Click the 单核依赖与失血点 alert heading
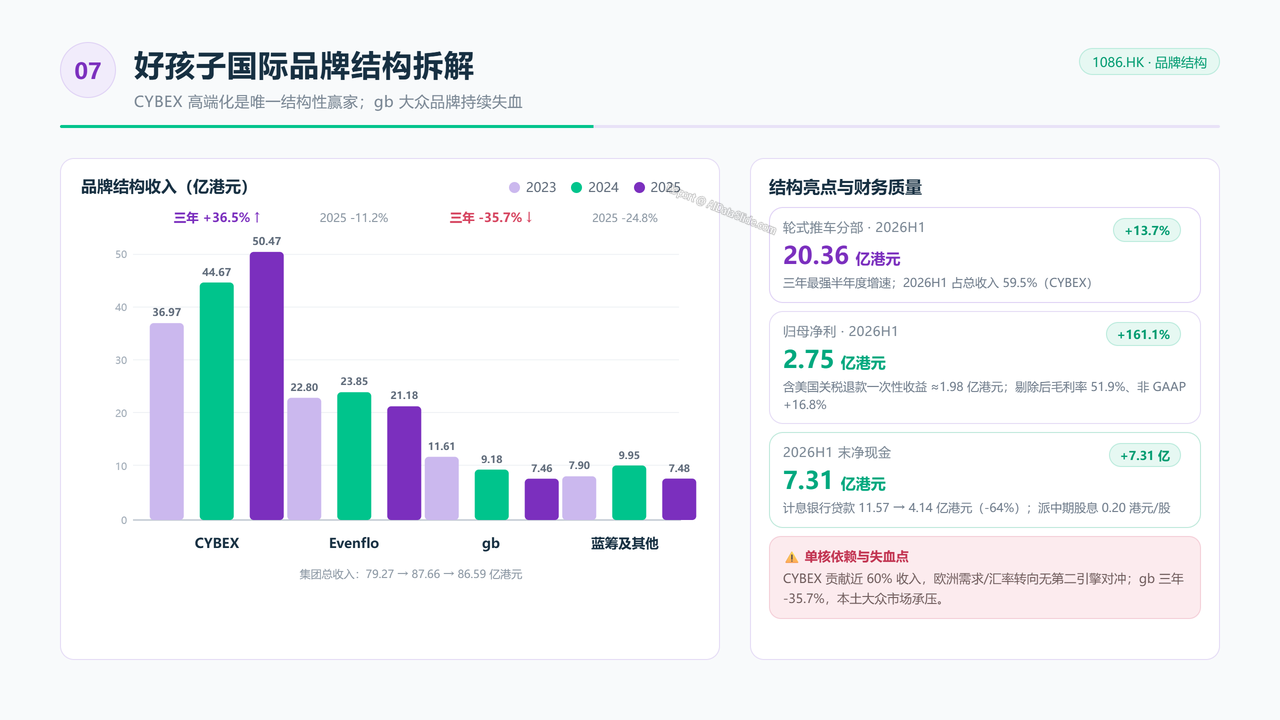Screen dimensions: 1280x720 [x=856, y=557]
